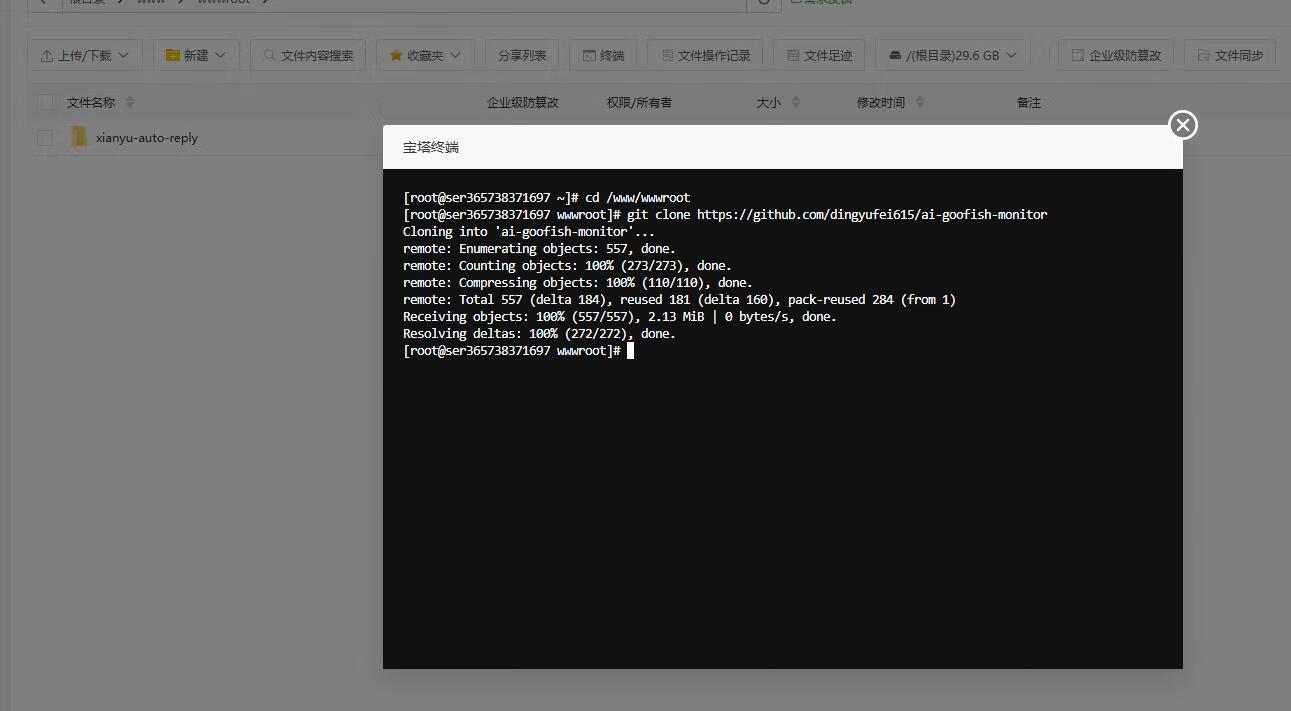The image size is (1291, 711).
Task: Click the folder-plus icon on 新建
Action: click(173, 55)
